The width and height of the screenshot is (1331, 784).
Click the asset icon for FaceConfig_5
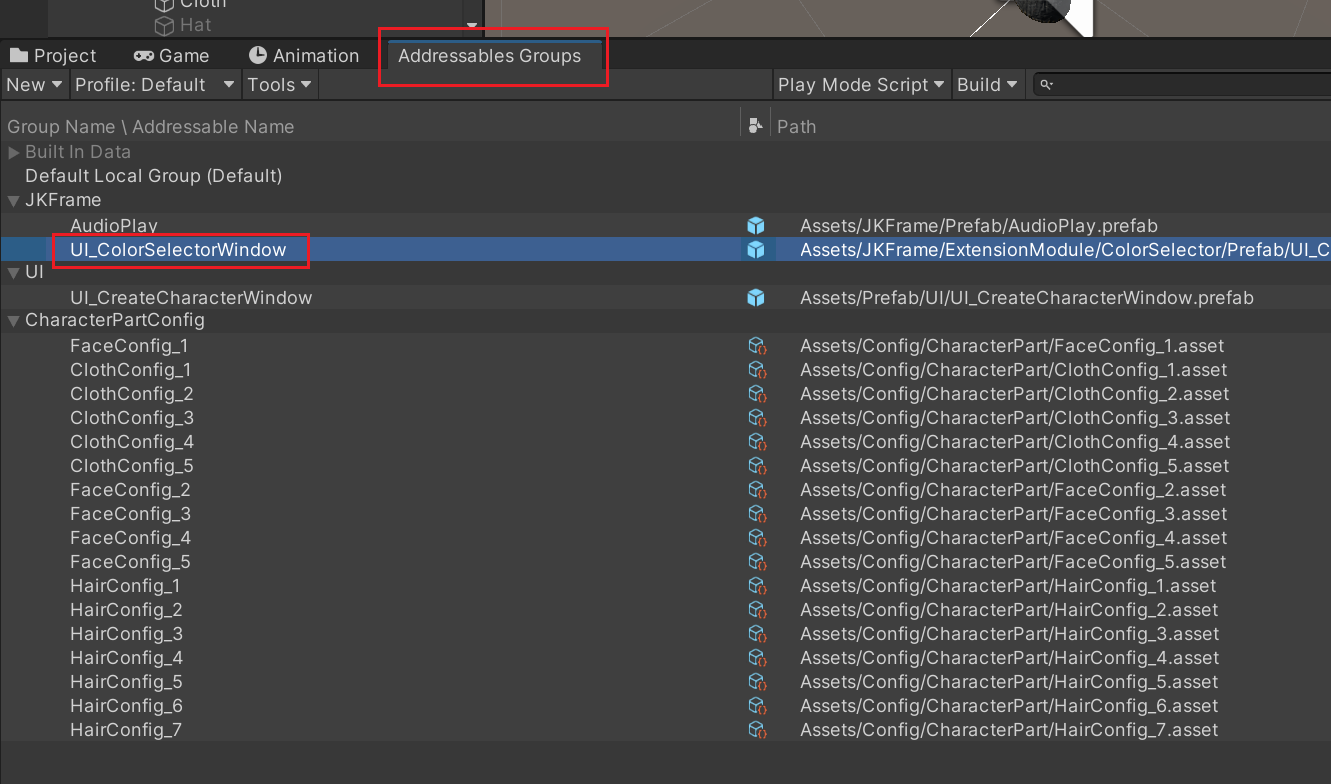point(756,562)
